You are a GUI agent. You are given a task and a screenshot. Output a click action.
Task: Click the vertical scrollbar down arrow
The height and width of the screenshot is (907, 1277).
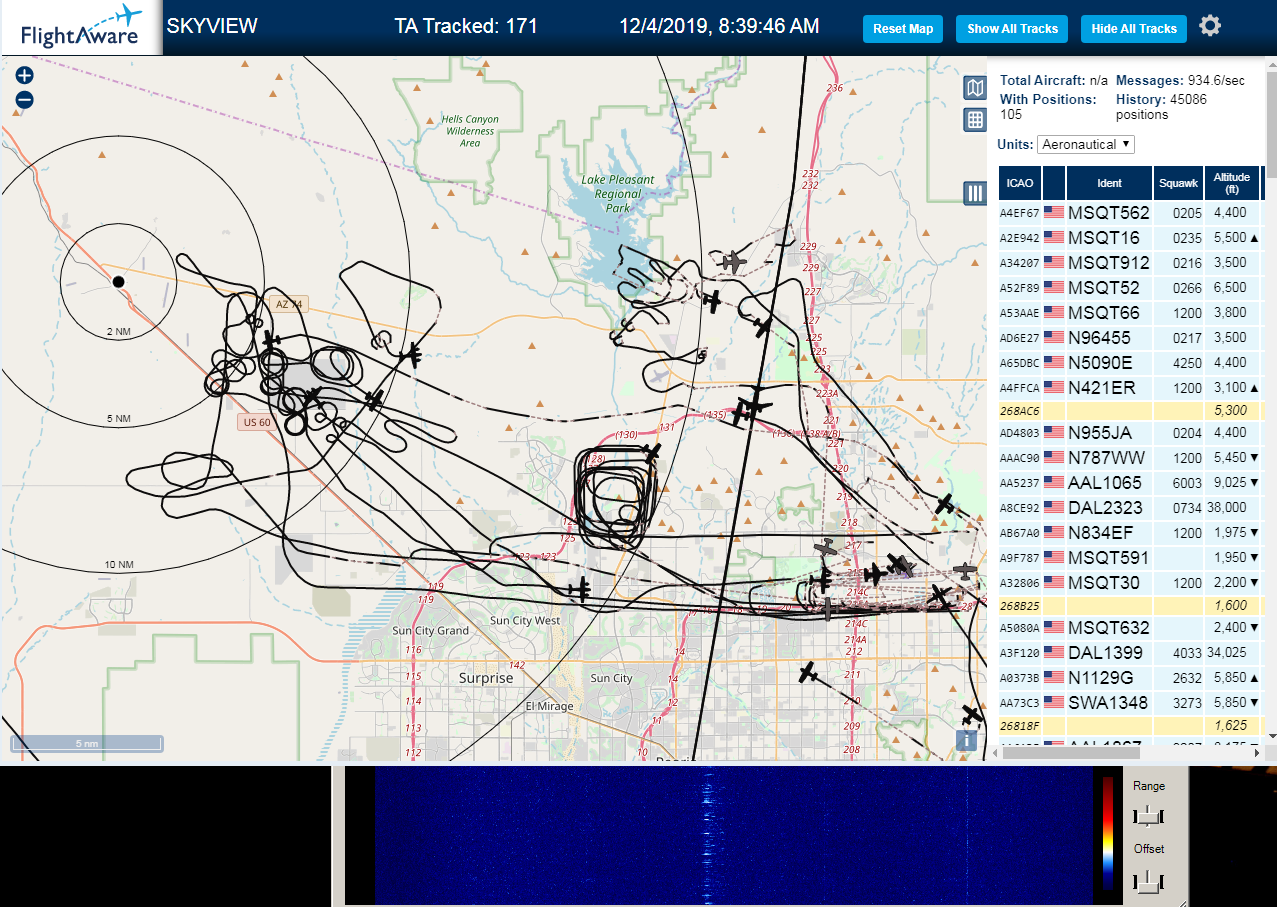(1270, 735)
